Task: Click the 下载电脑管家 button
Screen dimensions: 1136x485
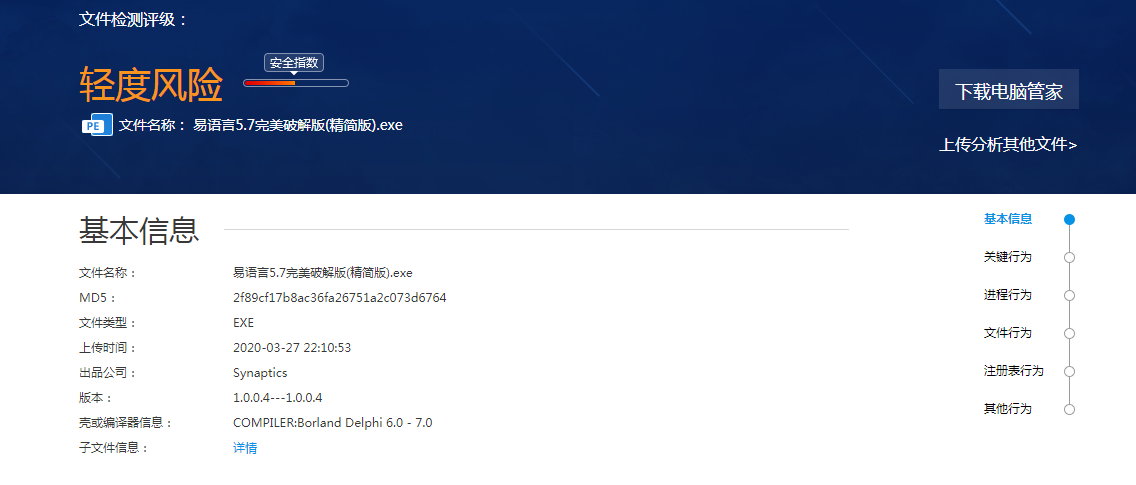Action: click(x=1008, y=89)
